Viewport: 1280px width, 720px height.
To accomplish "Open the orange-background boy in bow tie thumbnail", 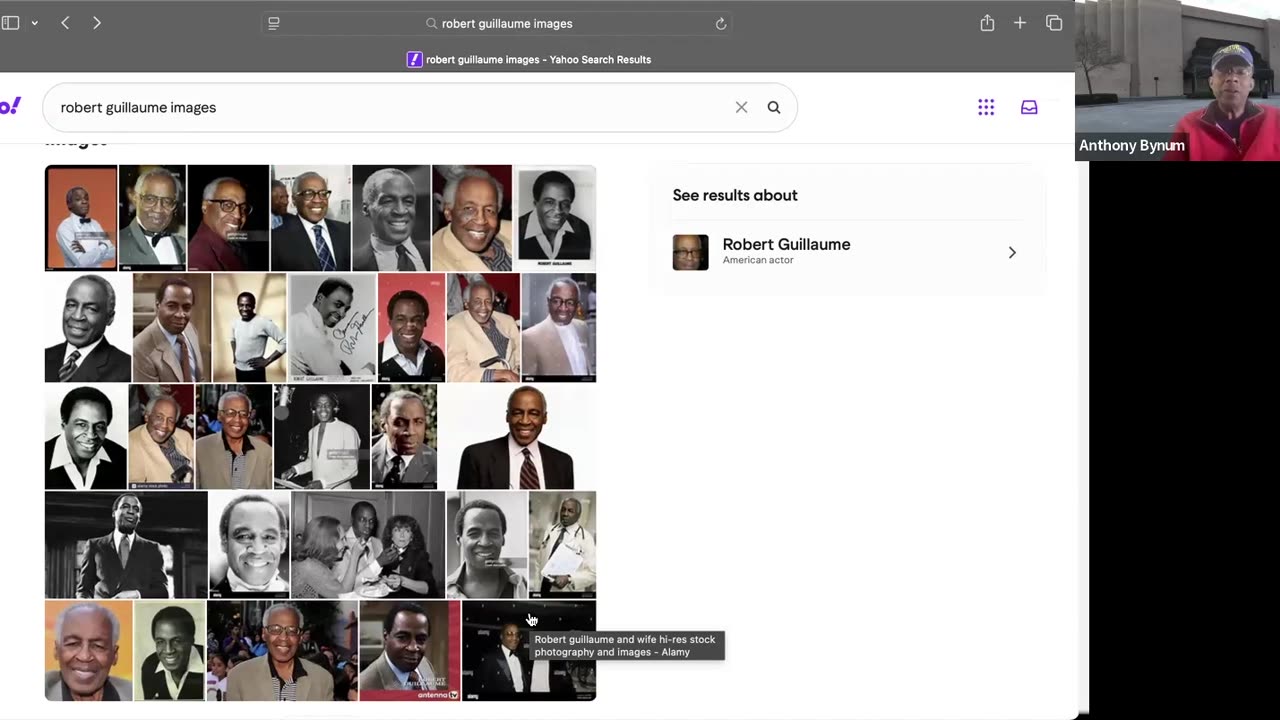I will coord(81,218).
